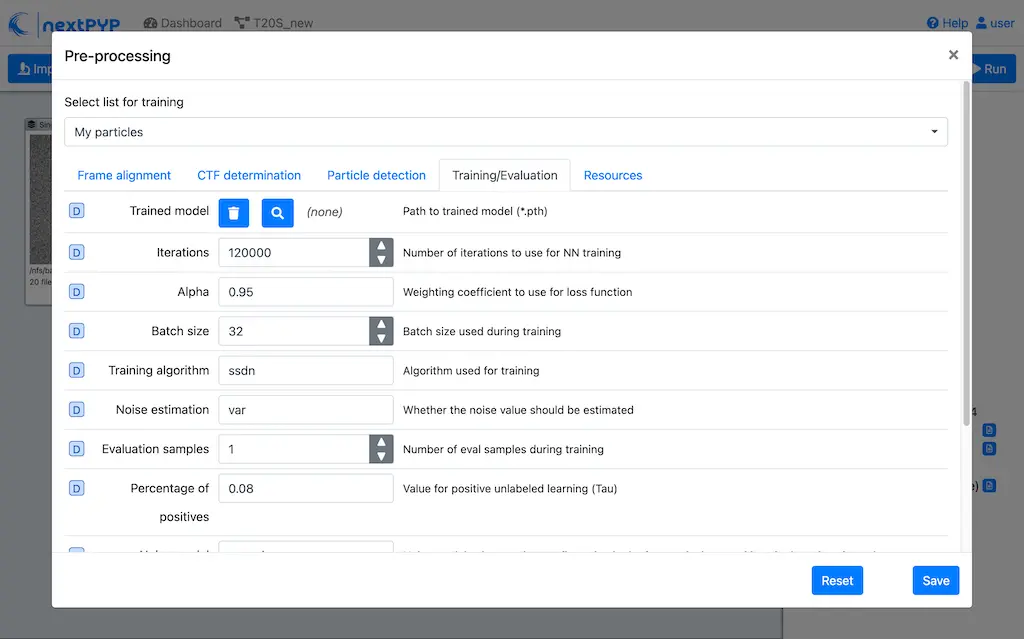This screenshot has width=1024, height=639.
Task: Open the Select list for training dropdown
Action: click(x=505, y=132)
